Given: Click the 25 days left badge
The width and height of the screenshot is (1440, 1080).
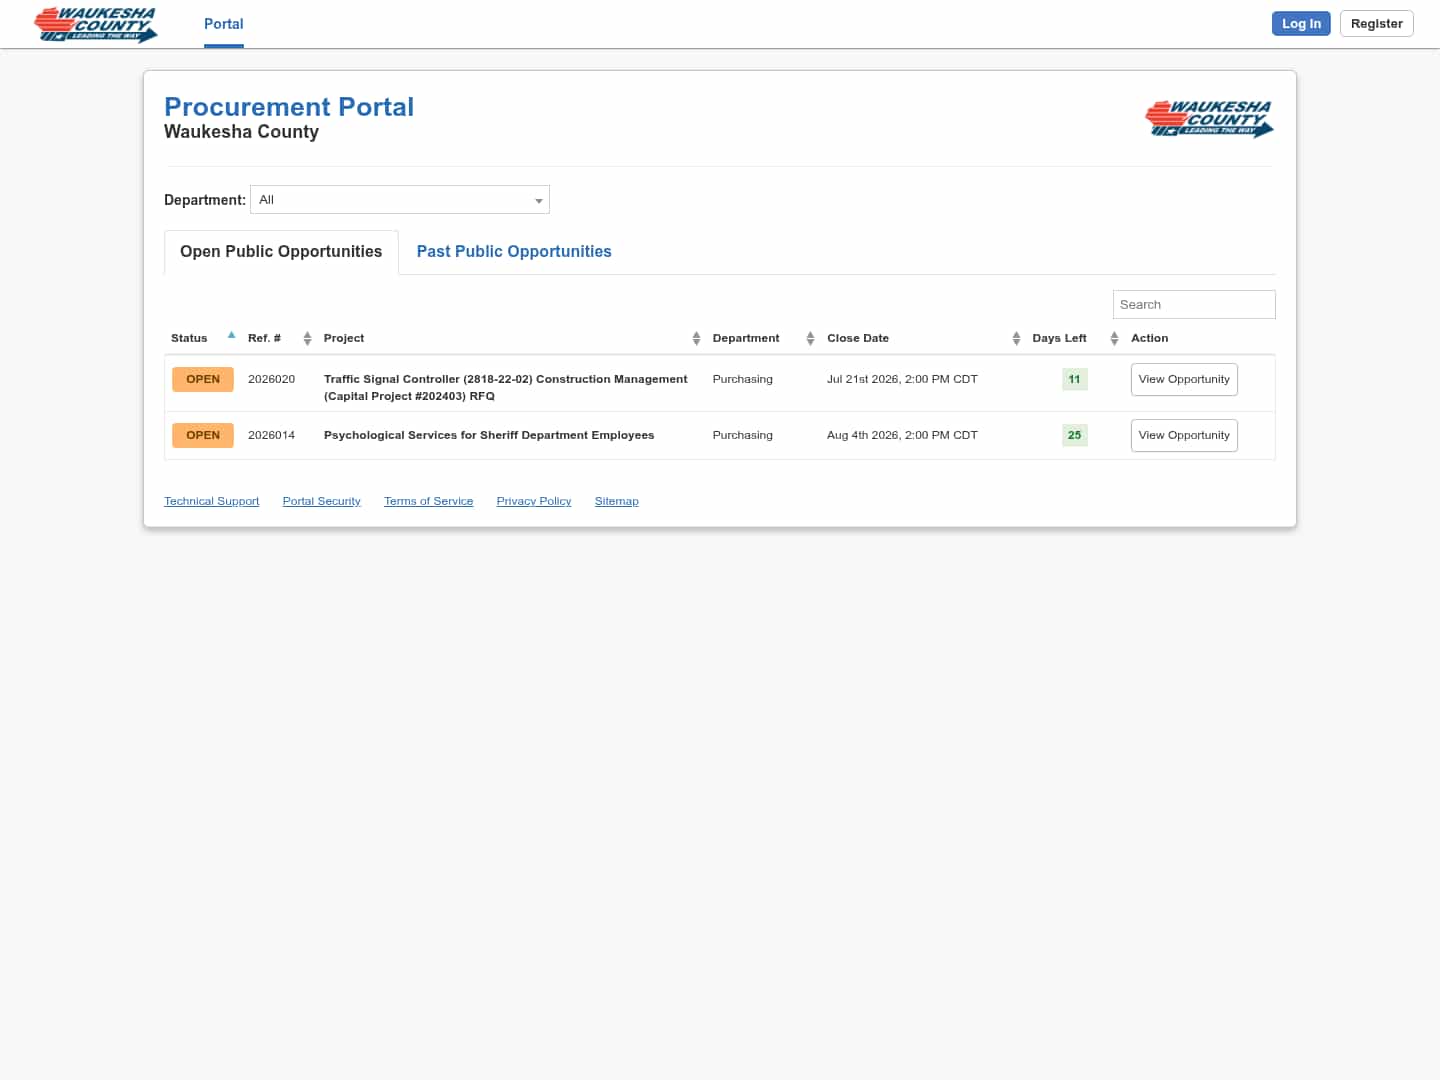Looking at the screenshot, I should coord(1074,436).
